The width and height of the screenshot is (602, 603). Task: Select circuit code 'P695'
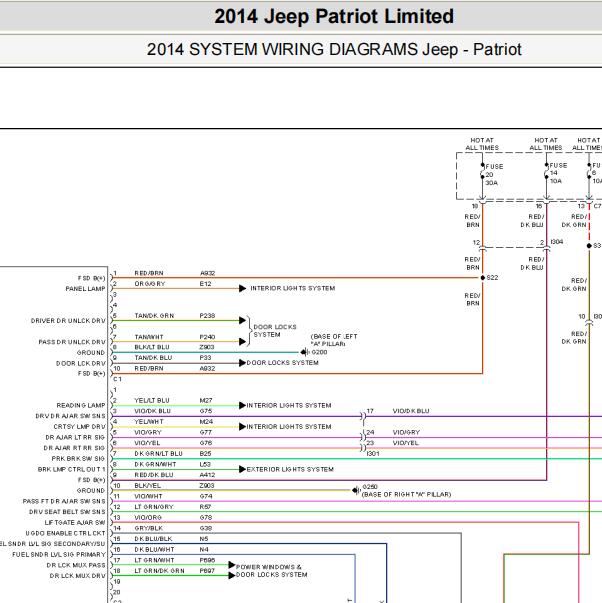pyautogui.click(x=207, y=560)
